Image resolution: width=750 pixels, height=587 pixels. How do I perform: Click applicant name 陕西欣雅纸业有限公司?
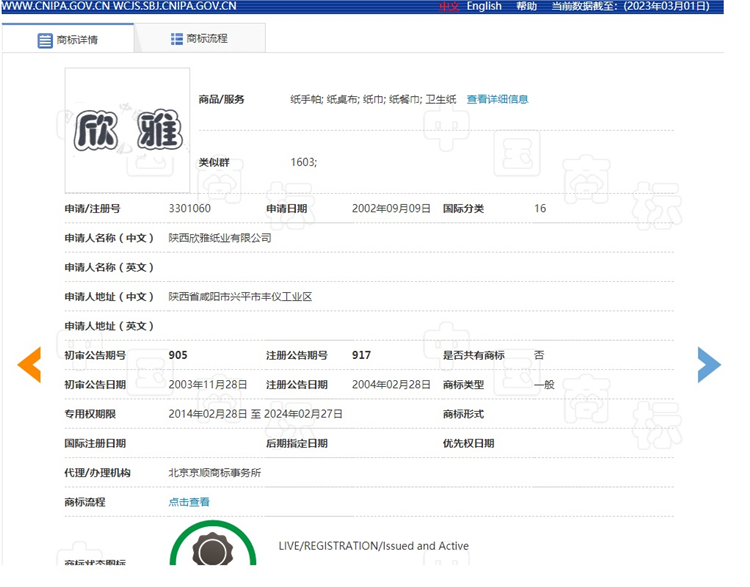pyautogui.click(x=219, y=238)
